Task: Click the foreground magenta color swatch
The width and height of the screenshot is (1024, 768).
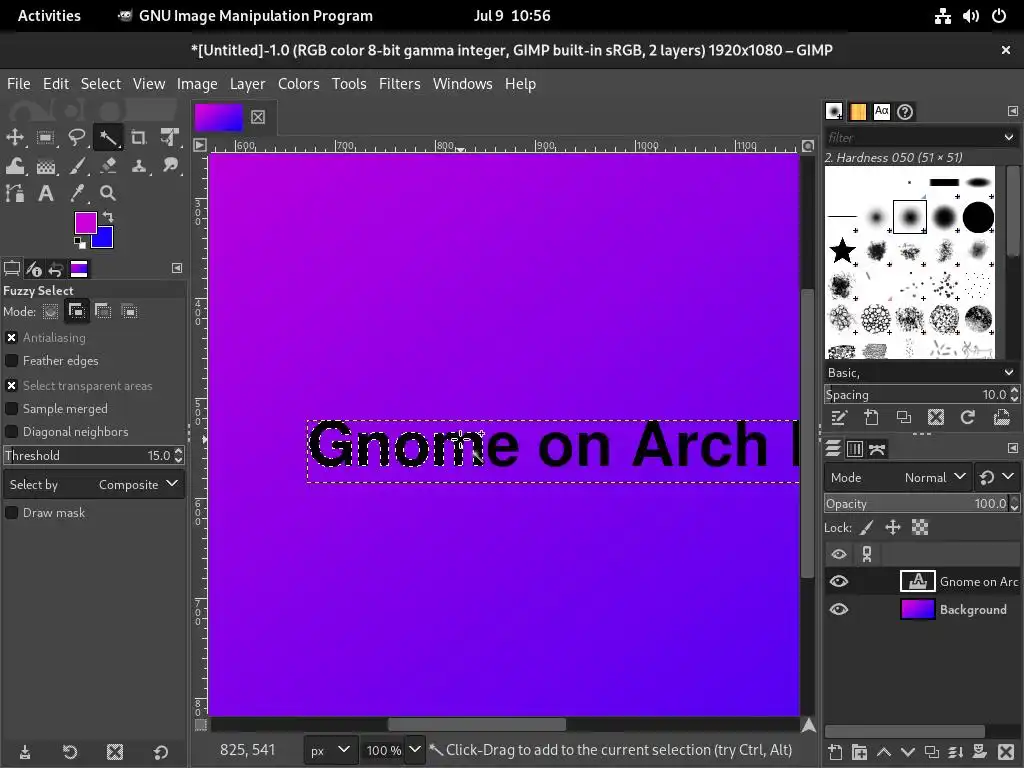Action: [84, 222]
